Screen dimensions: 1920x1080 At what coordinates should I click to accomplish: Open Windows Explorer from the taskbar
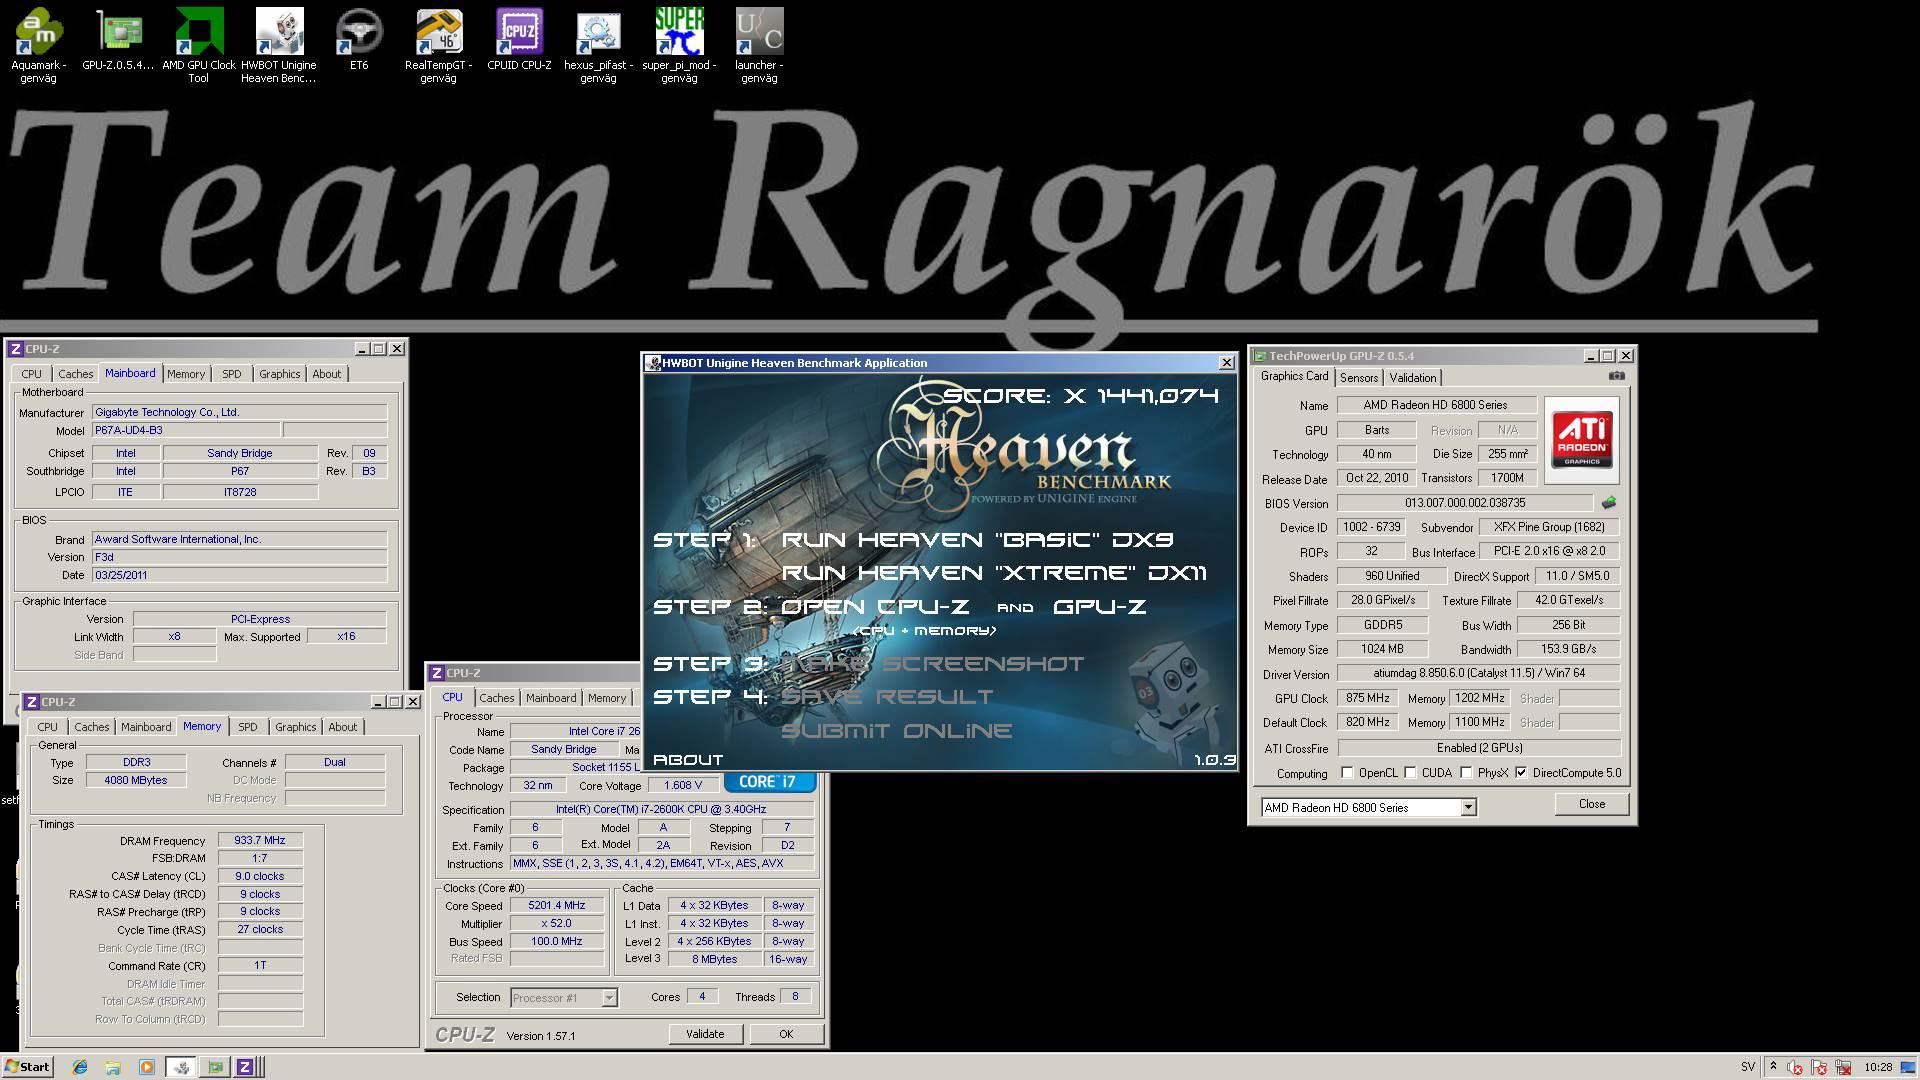tap(113, 1067)
